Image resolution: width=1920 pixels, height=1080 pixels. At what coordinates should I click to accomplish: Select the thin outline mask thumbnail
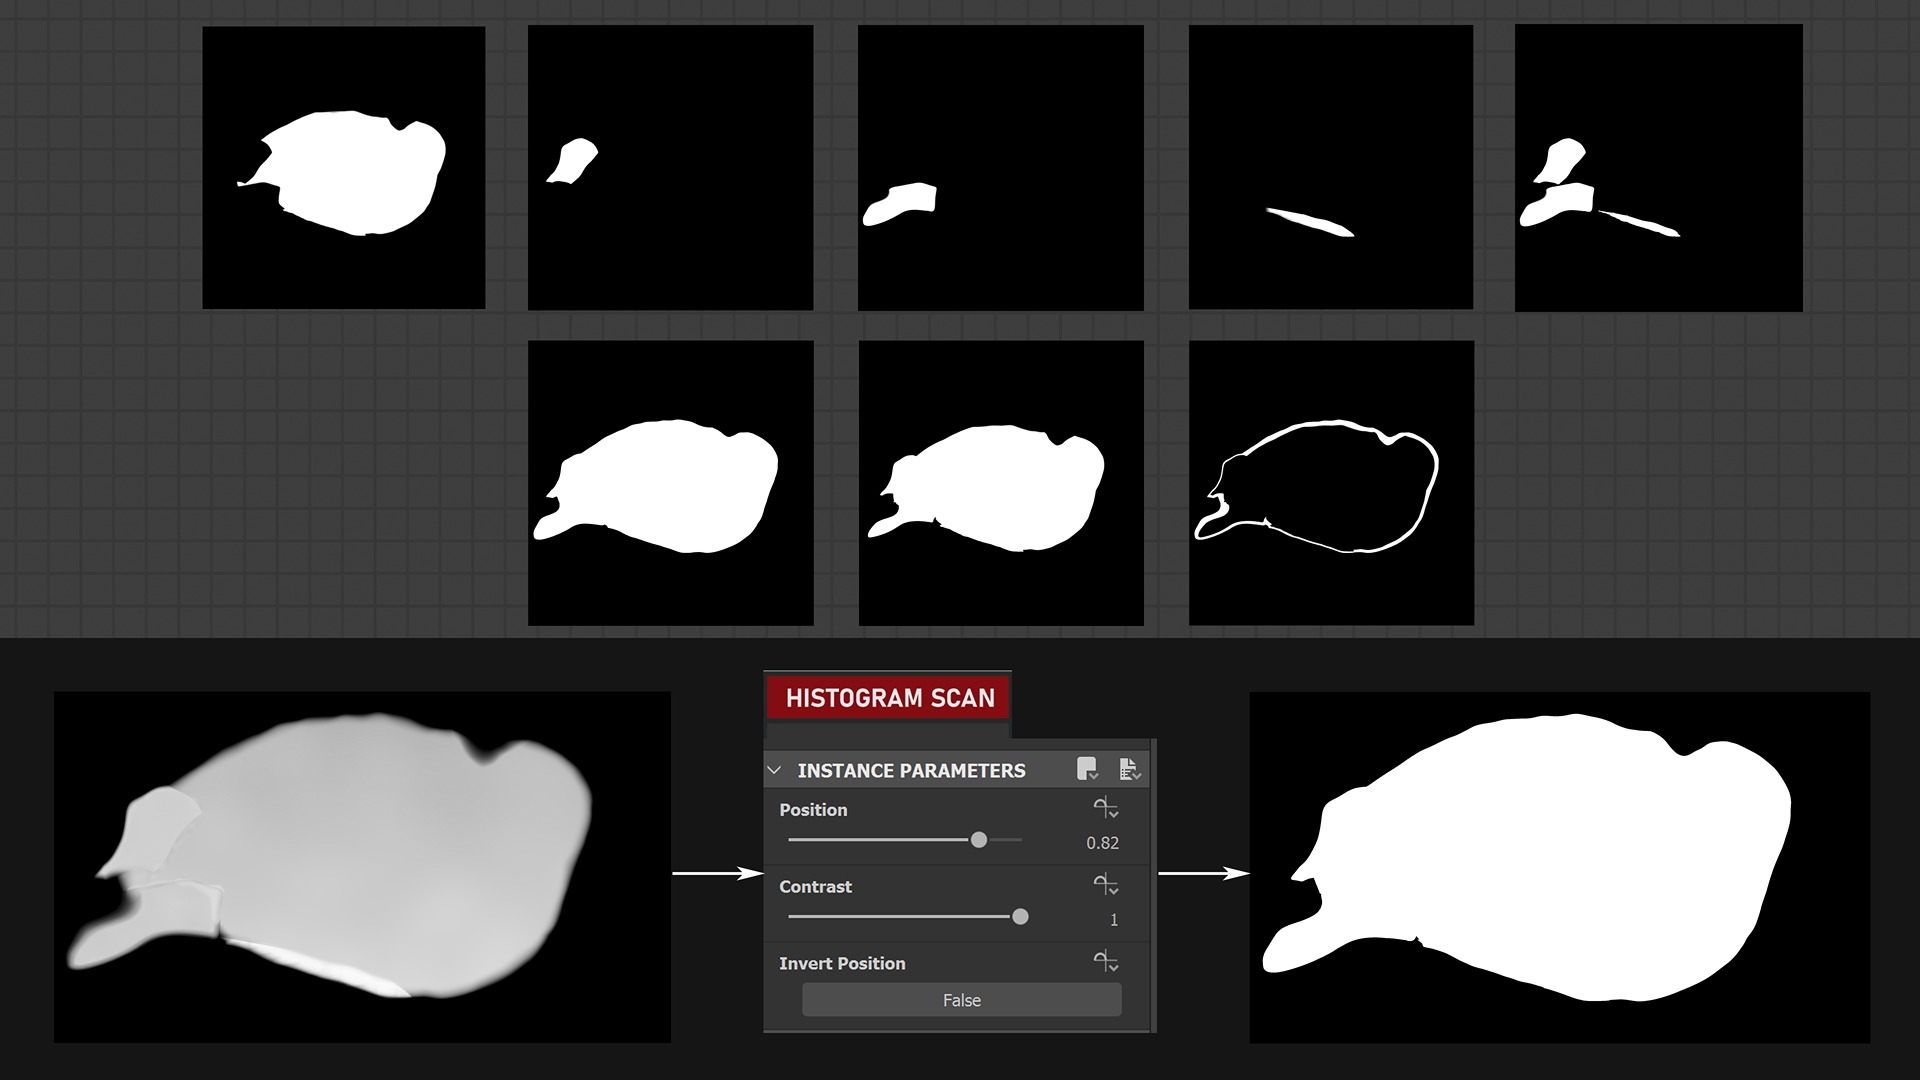click(1331, 483)
